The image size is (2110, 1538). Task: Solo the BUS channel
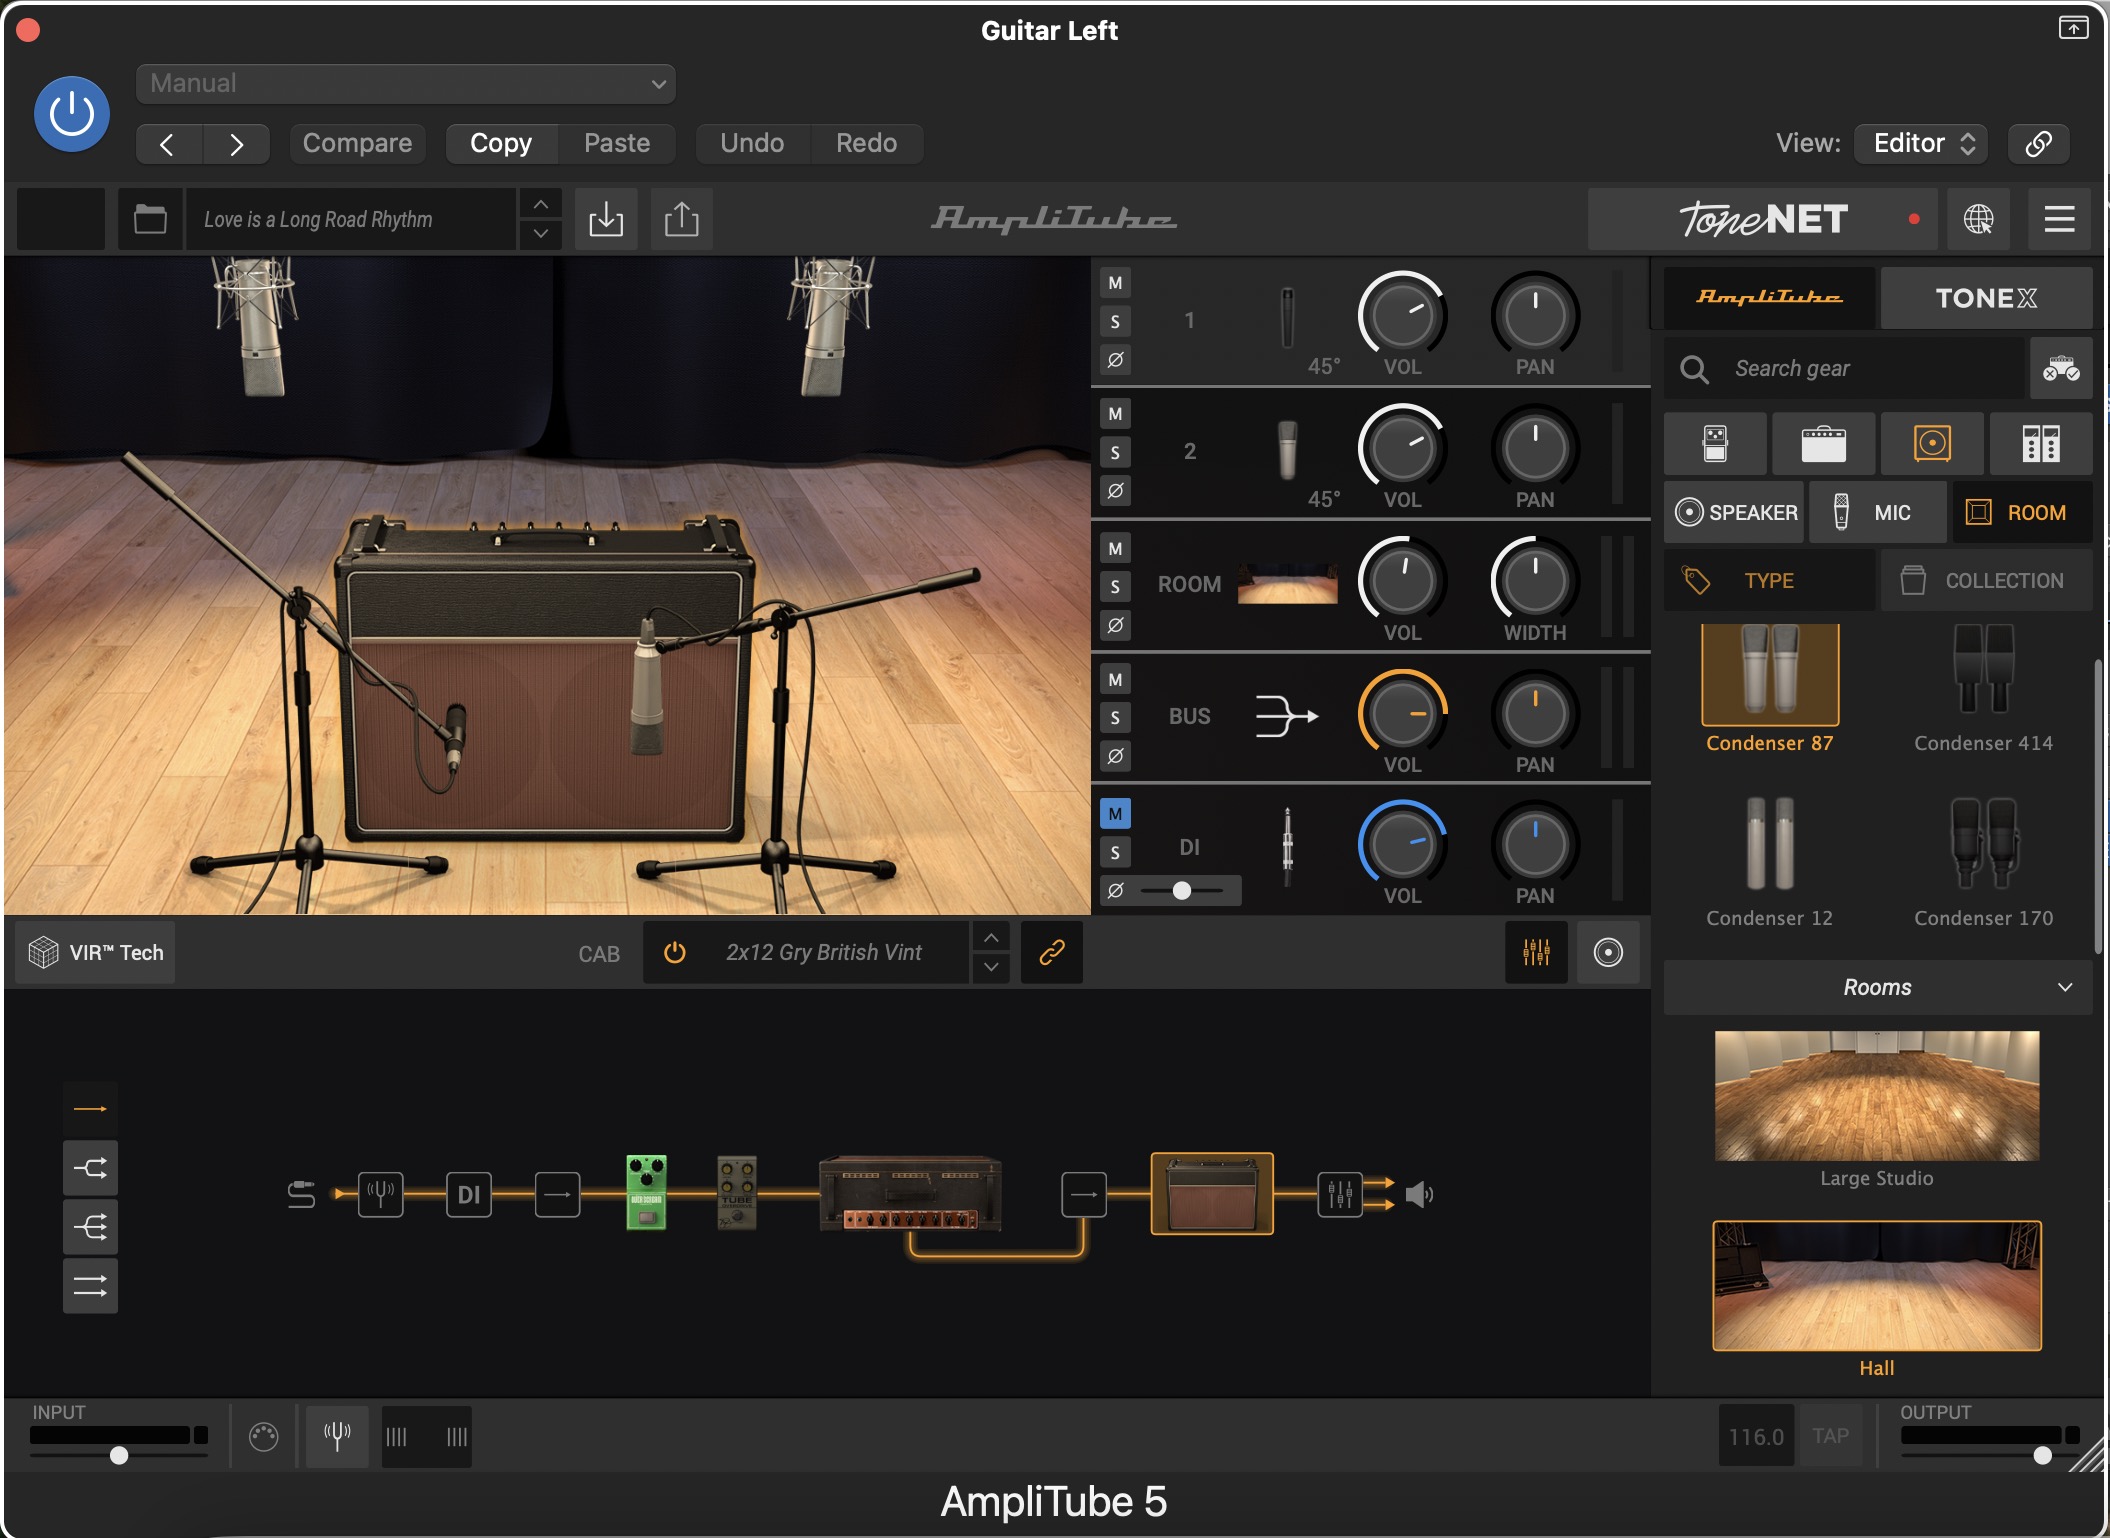pyautogui.click(x=1115, y=717)
